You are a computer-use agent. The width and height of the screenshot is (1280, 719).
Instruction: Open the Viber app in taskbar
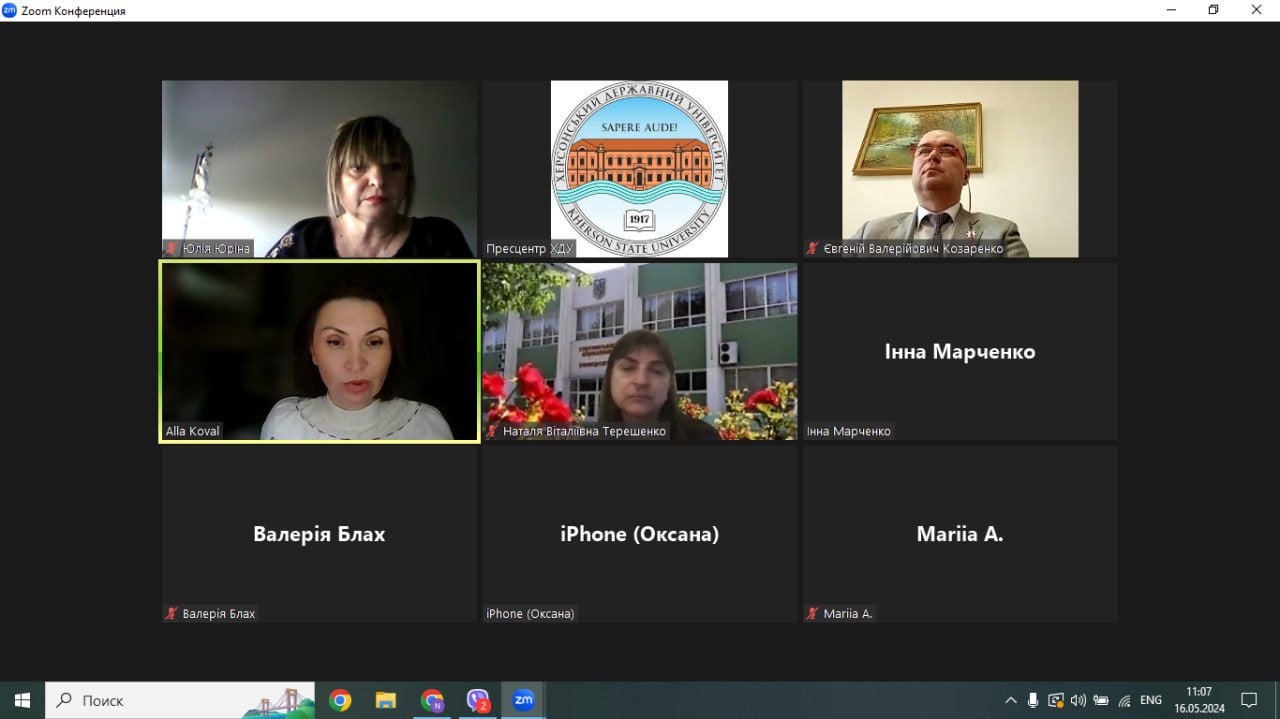(478, 700)
